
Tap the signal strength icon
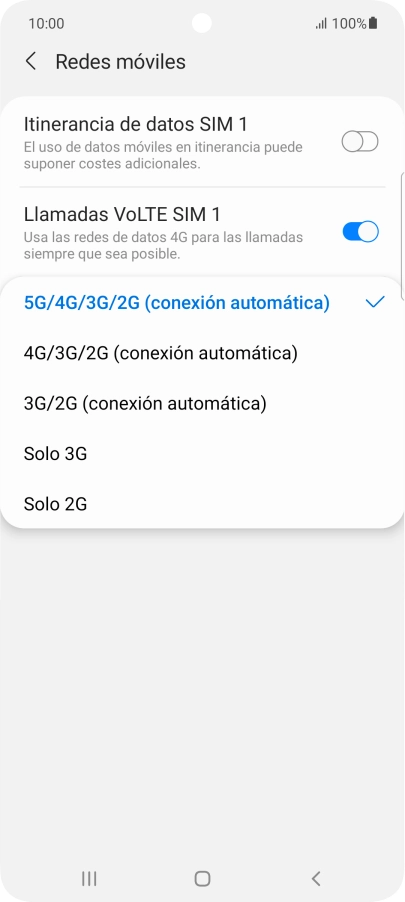click(322, 24)
